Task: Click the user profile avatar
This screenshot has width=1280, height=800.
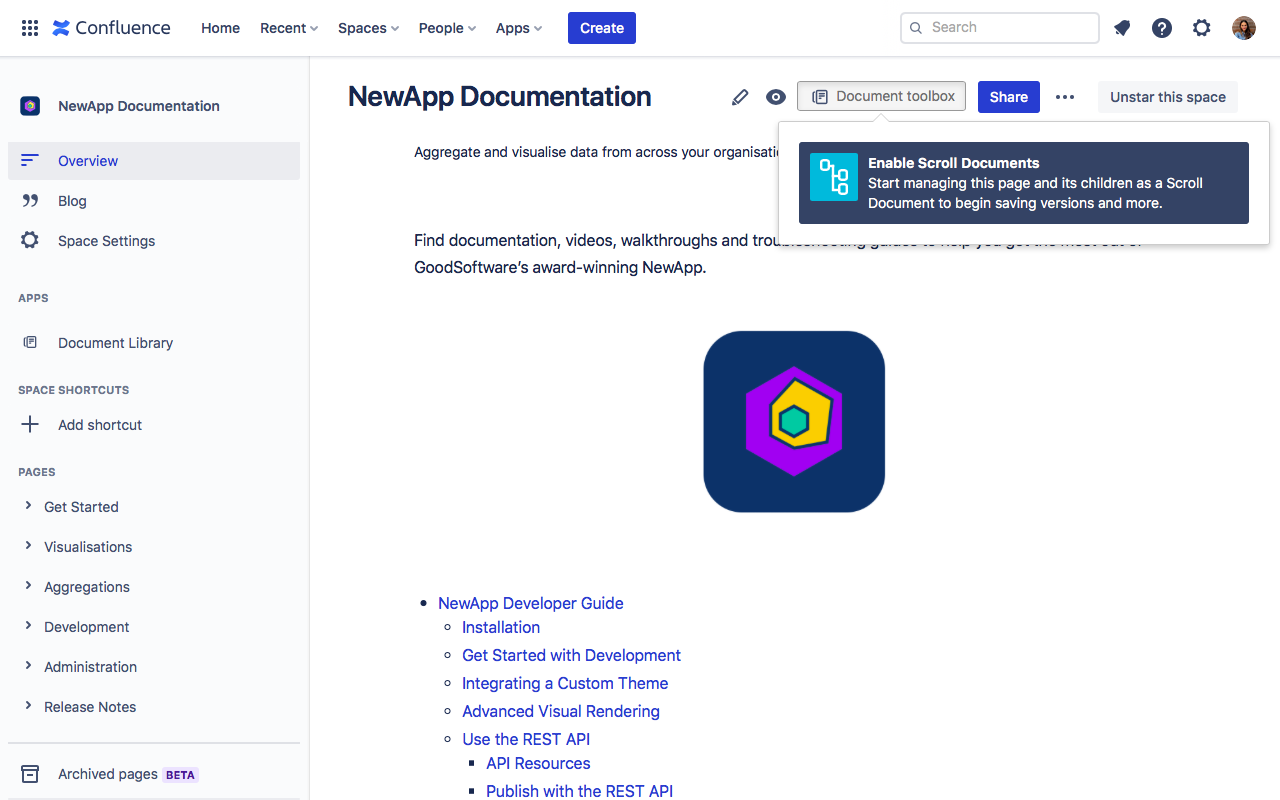Action: click(1243, 28)
